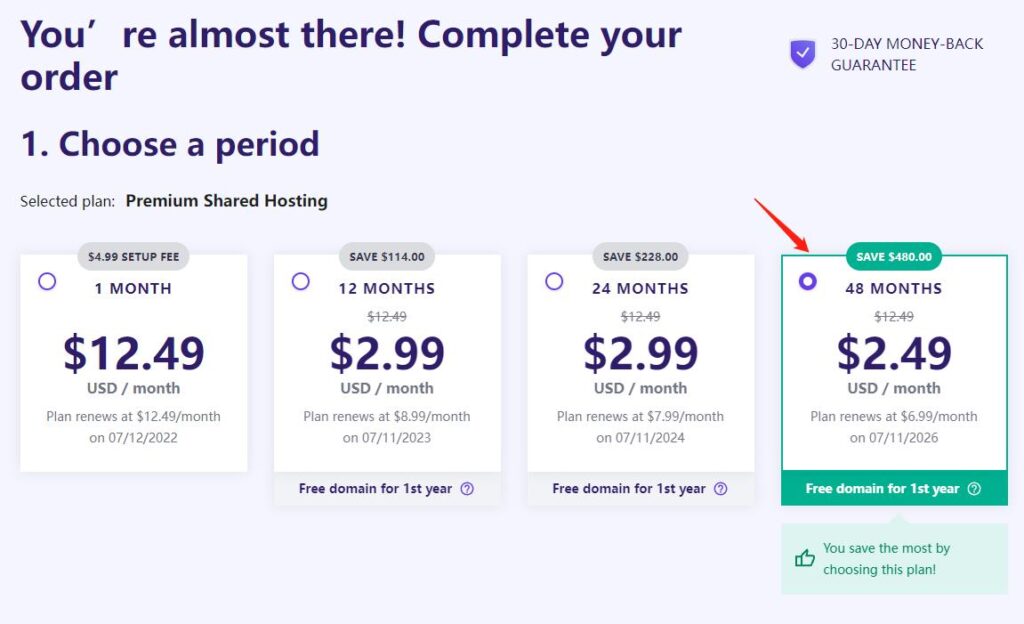Click Free domain for 1st year under 24 months
Image resolution: width=1024 pixels, height=624 pixels.
point(629,488)
